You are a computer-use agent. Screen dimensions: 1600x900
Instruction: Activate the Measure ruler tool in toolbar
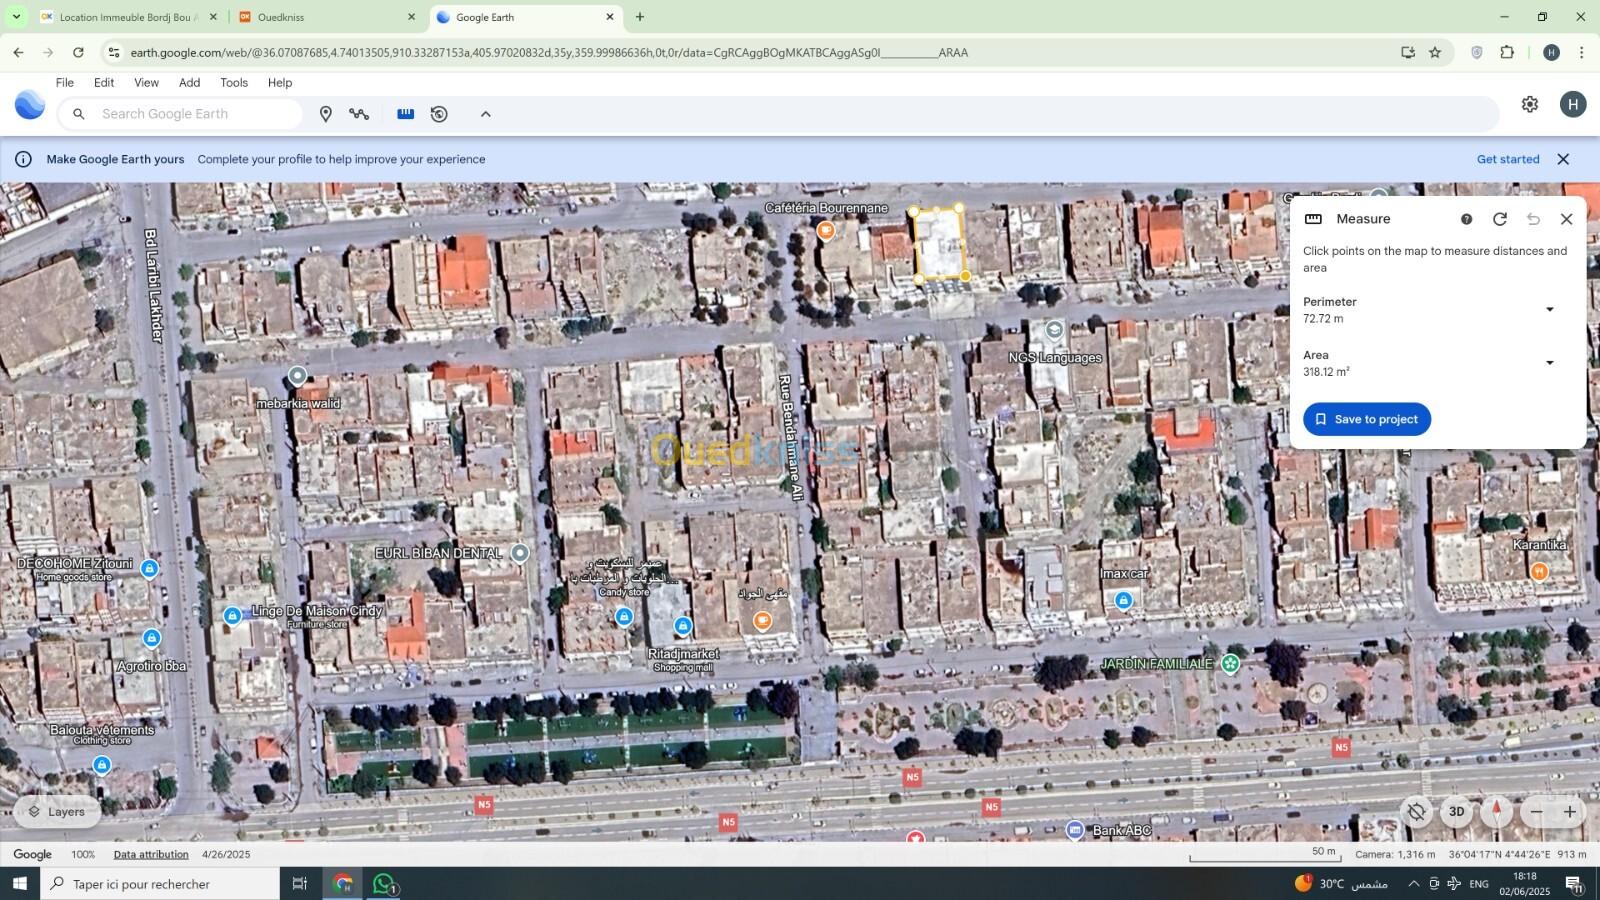[x=405, y=114]
